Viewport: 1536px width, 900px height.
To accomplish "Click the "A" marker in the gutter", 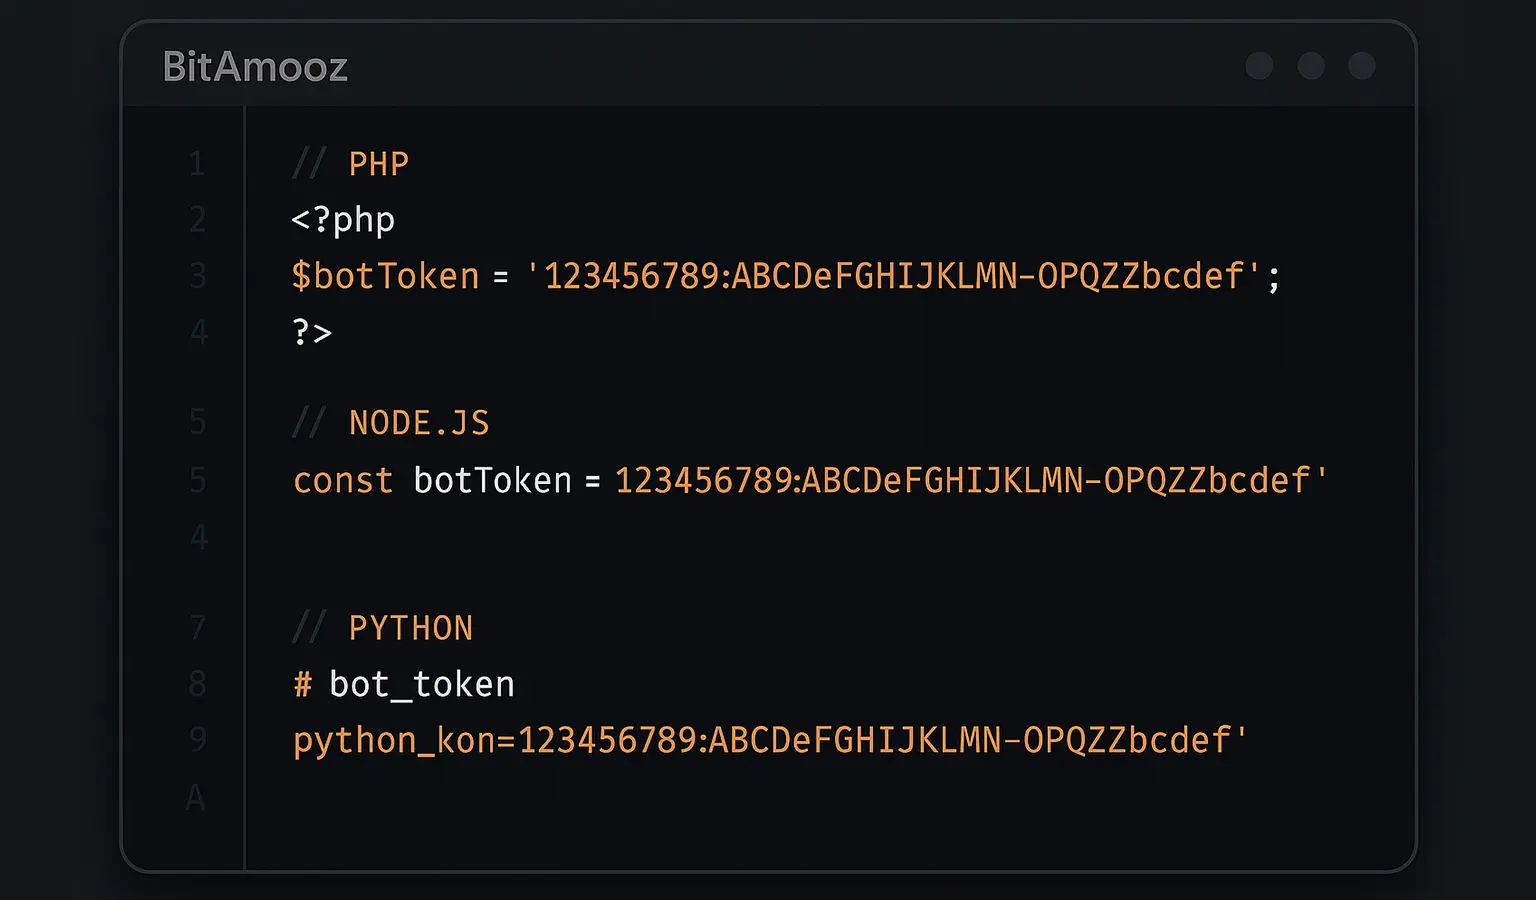I will [x=196, y=797].
